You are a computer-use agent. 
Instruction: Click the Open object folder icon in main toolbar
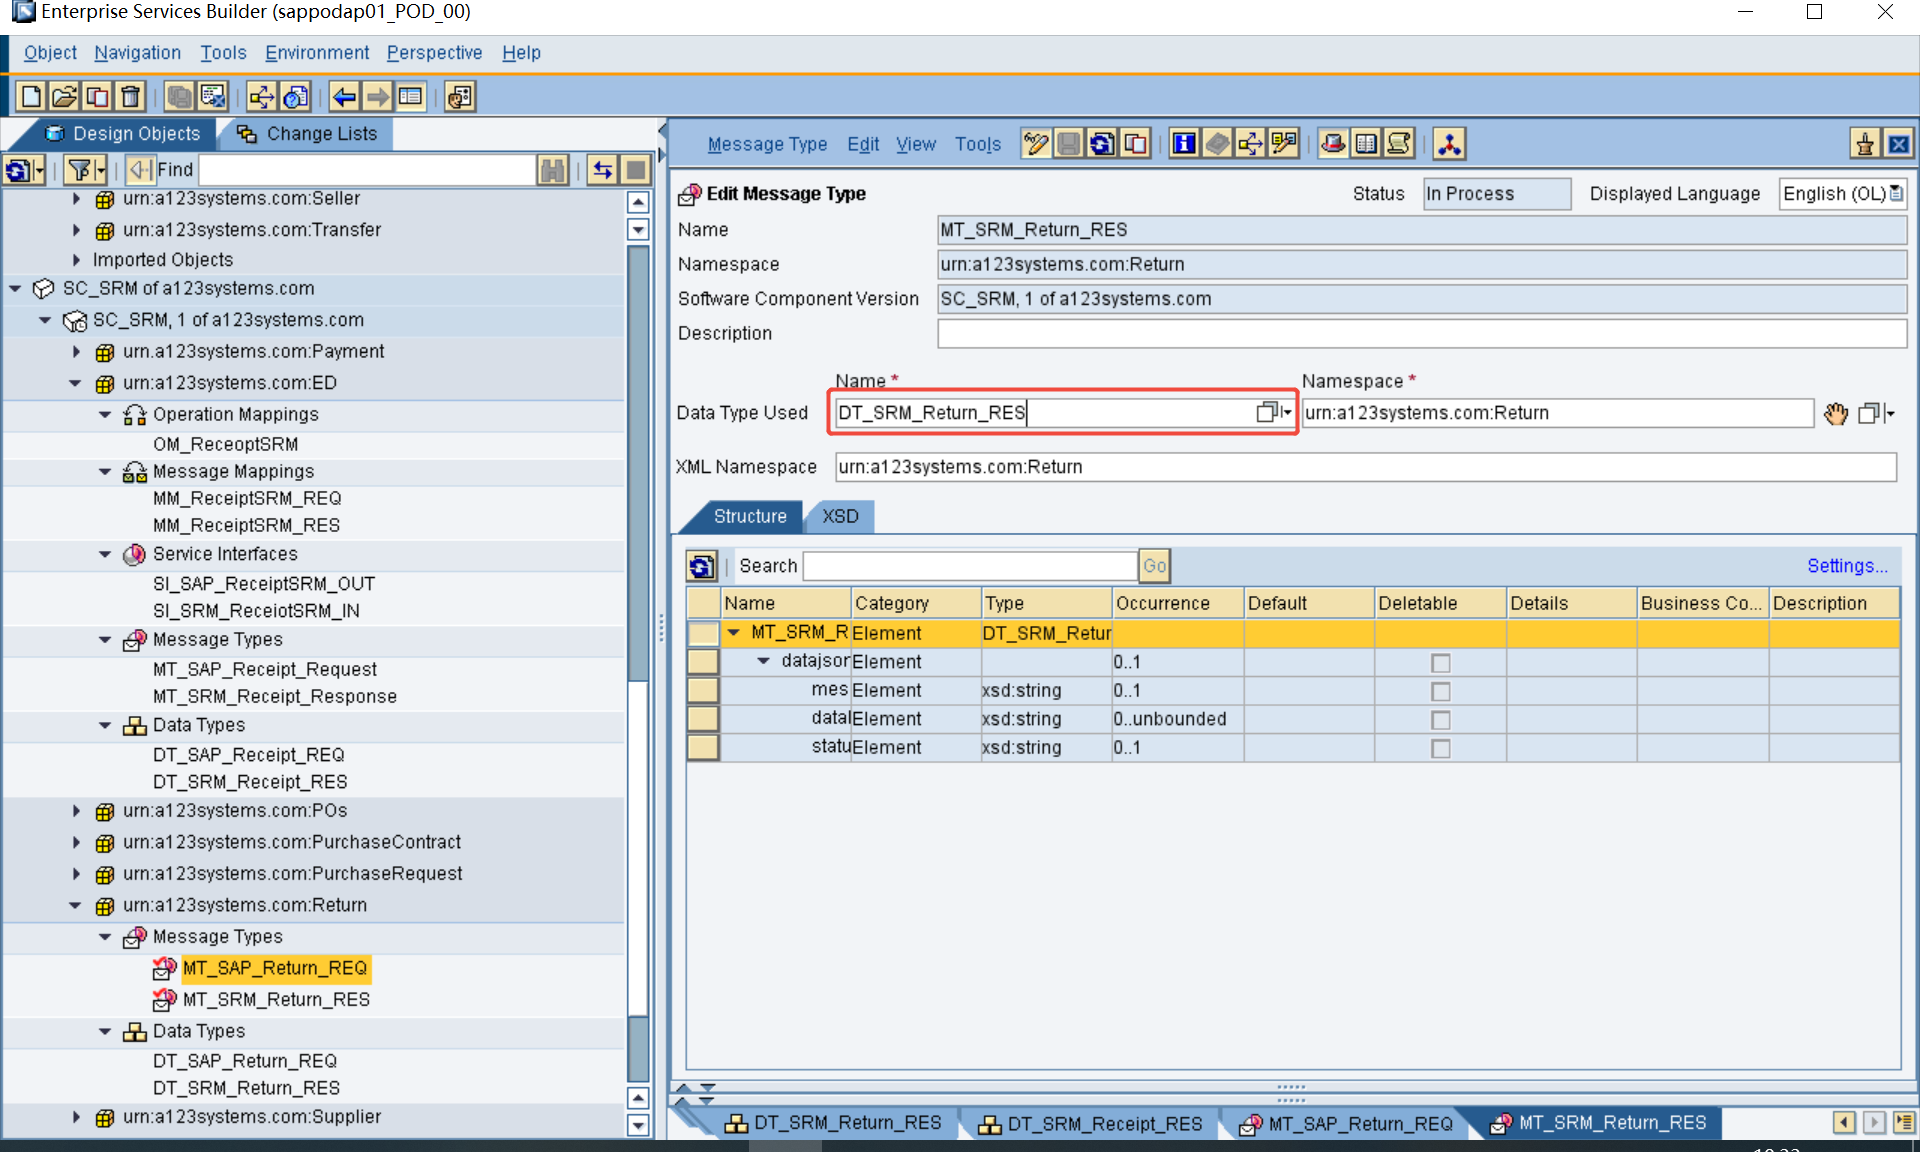click(x=64, y=97)
